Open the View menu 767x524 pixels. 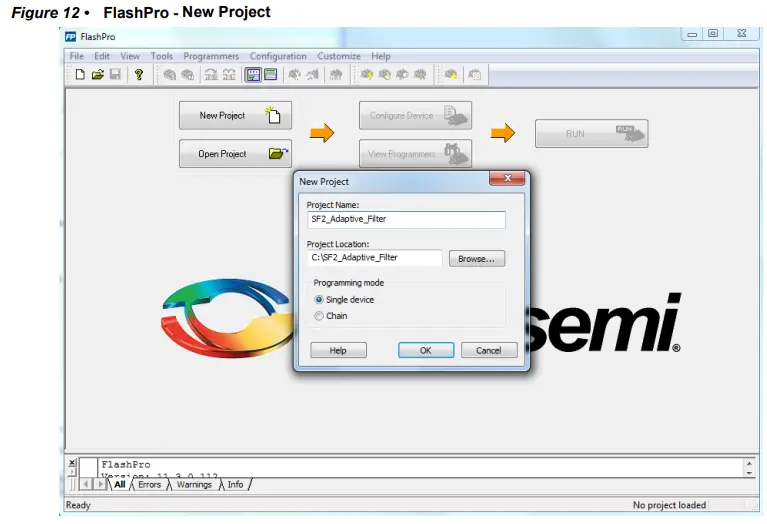[130, 56]
